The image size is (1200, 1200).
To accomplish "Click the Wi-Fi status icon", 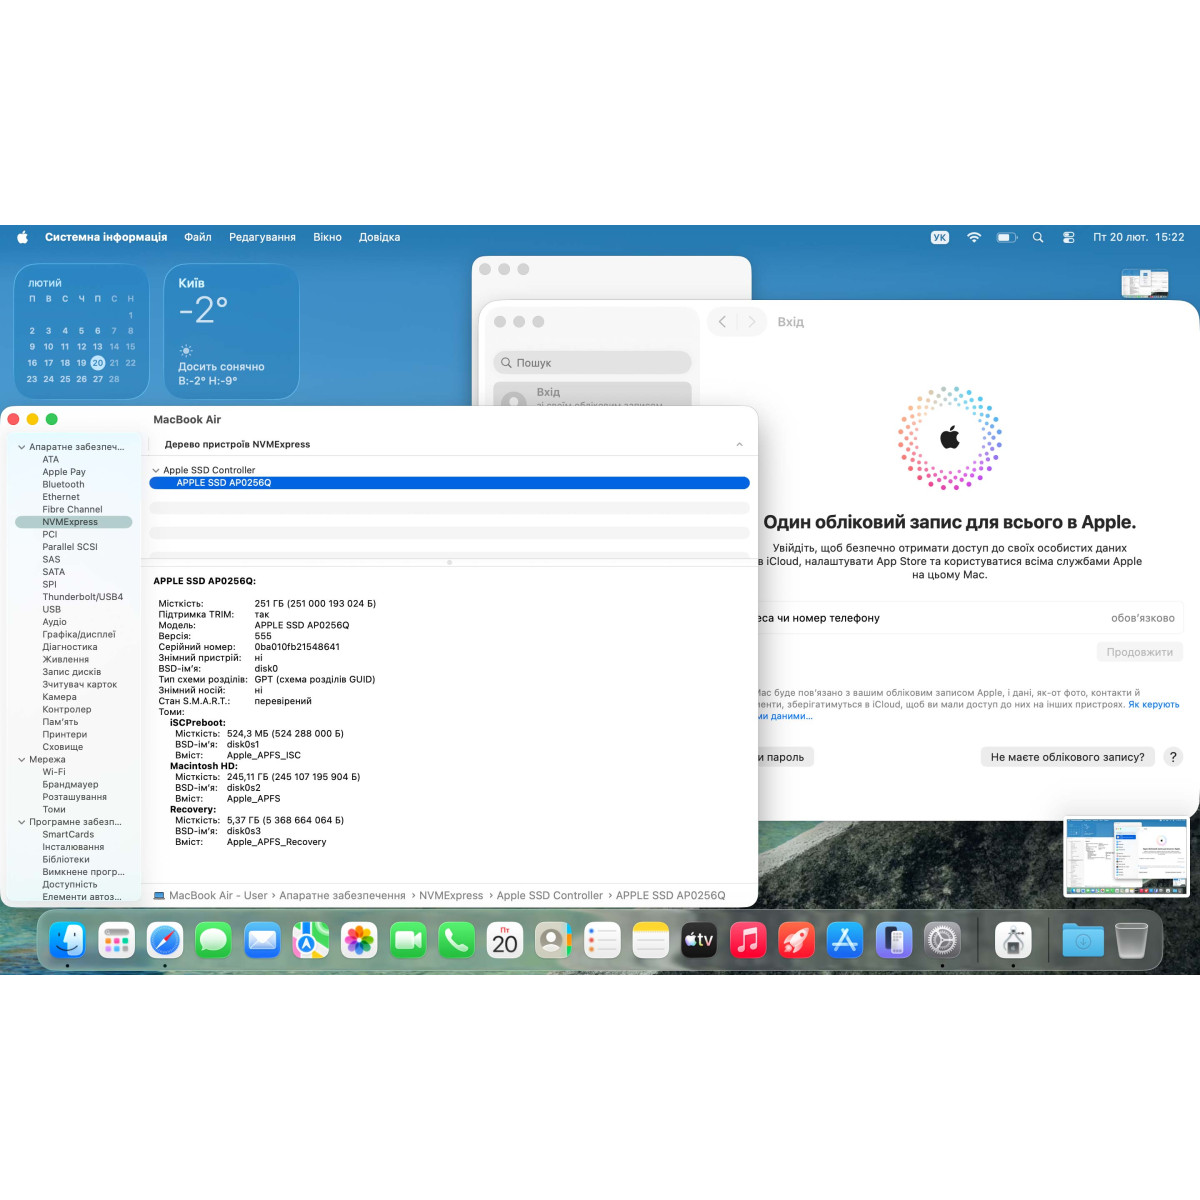I will coord(974,237).
